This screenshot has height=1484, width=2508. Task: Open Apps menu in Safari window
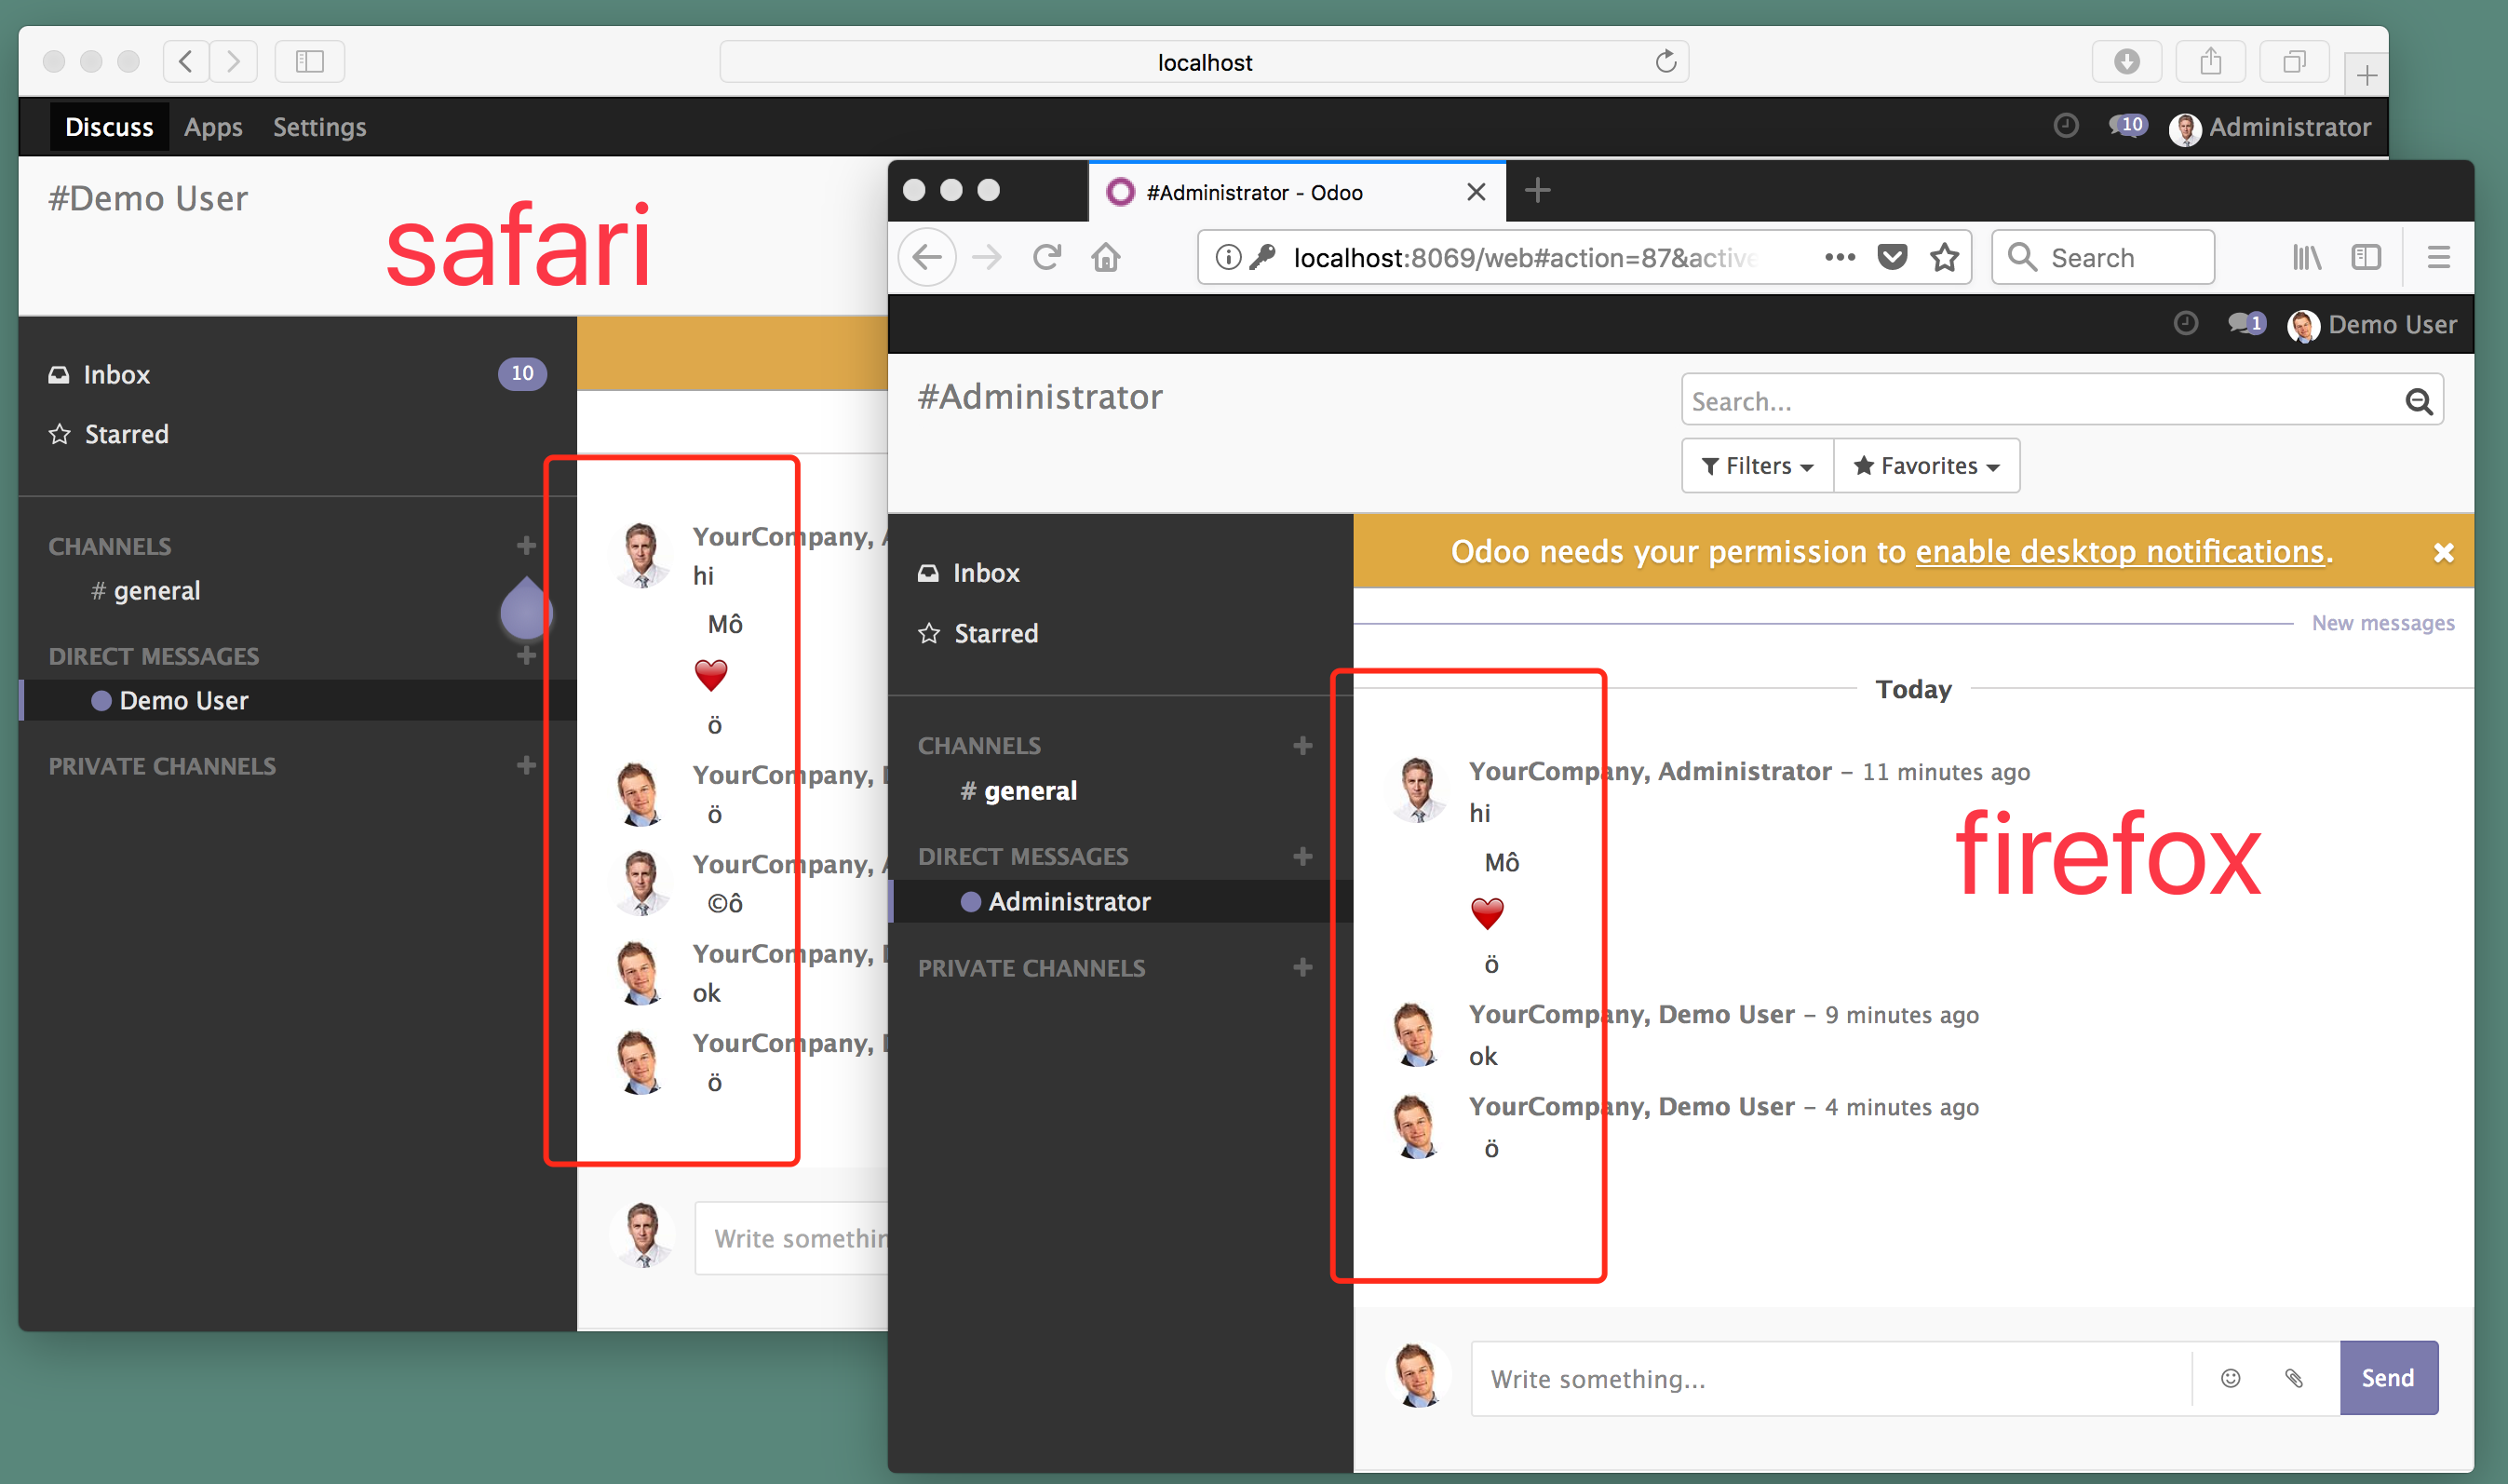tap(213, 127)
